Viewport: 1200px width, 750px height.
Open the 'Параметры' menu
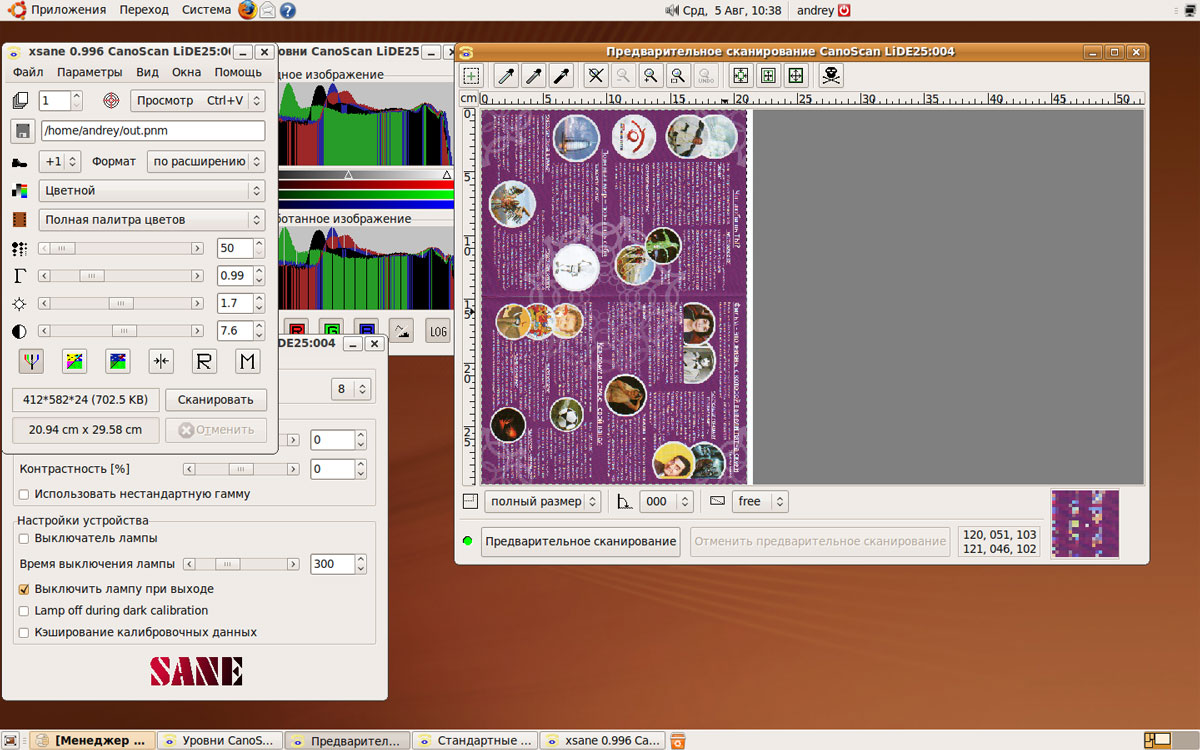[89, 72]
